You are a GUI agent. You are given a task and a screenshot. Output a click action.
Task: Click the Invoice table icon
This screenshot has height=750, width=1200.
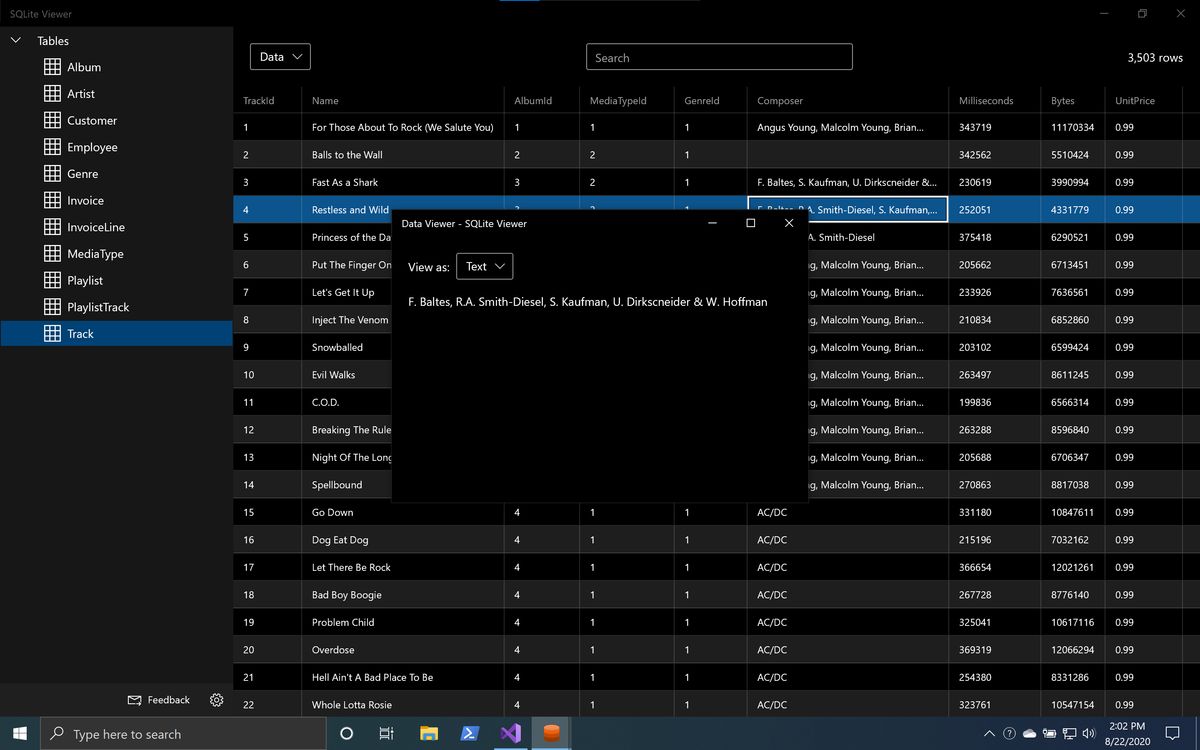pyautogui.click(x=52, y=200)
